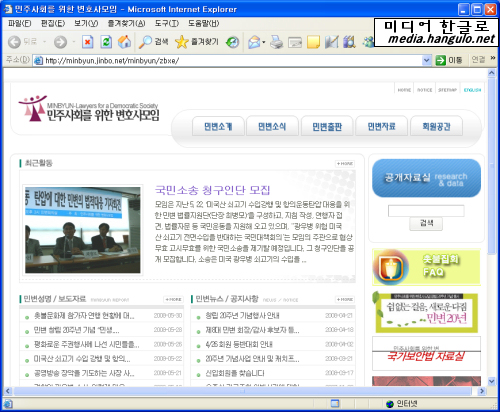This screenshot has height=412, width=500.
Task: Select the 민변소식 navigation tab
Action: (272, 126)
